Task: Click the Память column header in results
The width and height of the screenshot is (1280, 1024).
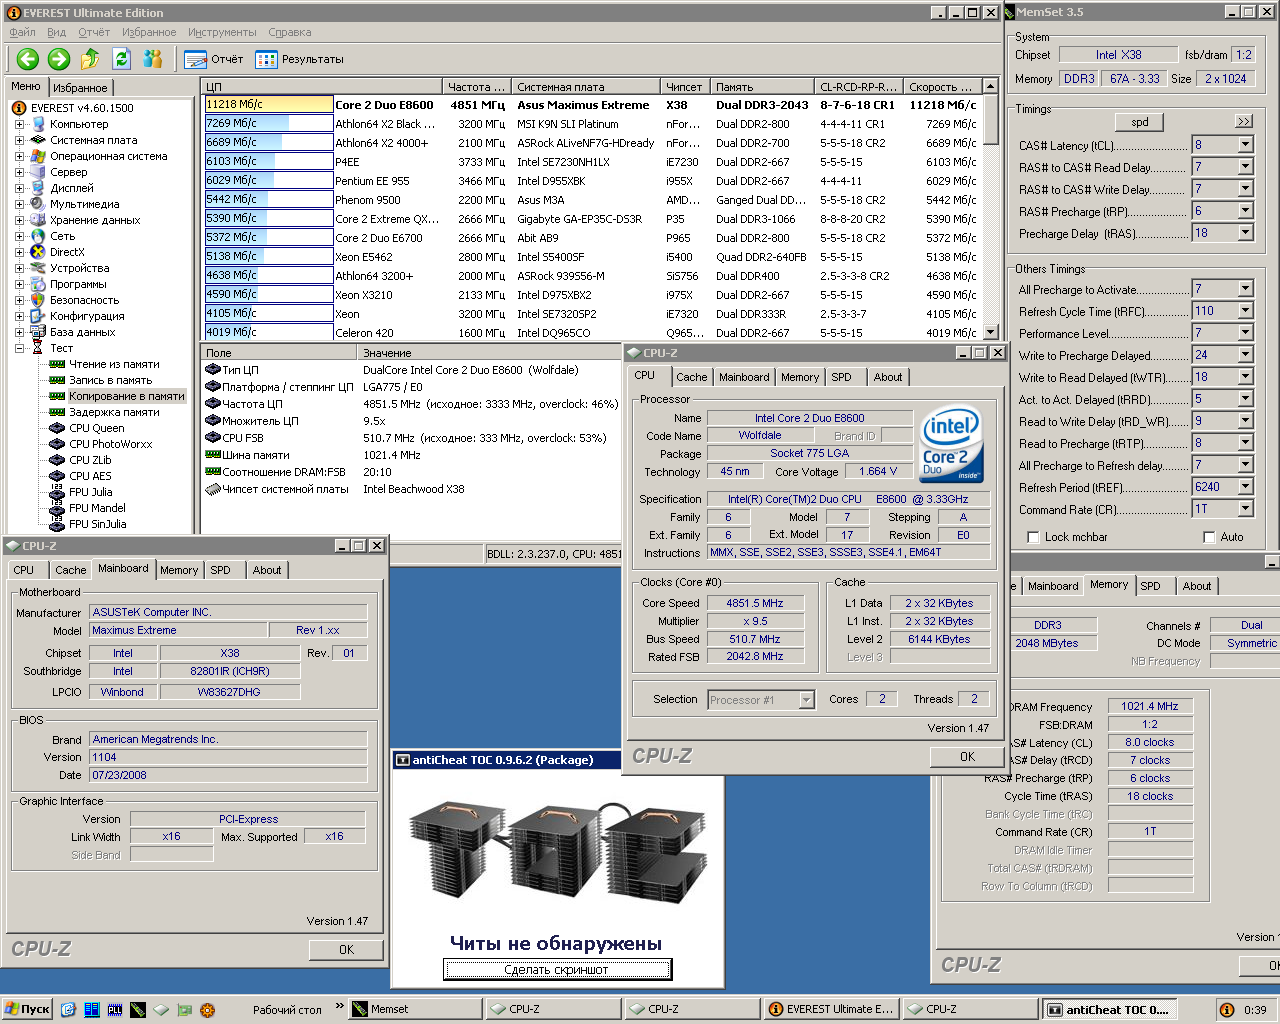Action: pyautogui.click(x=762, y=87)
